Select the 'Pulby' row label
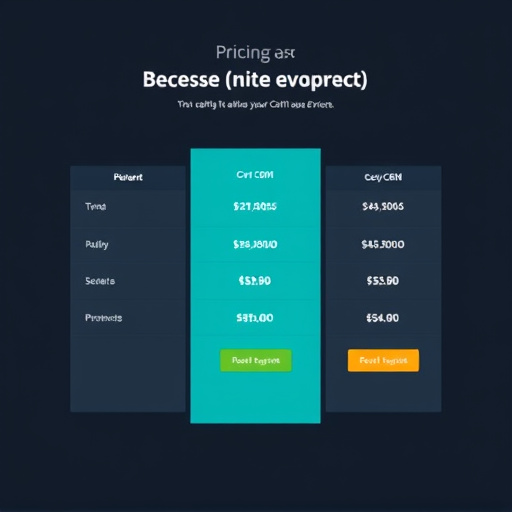512x512 pixels. (97, 245)
